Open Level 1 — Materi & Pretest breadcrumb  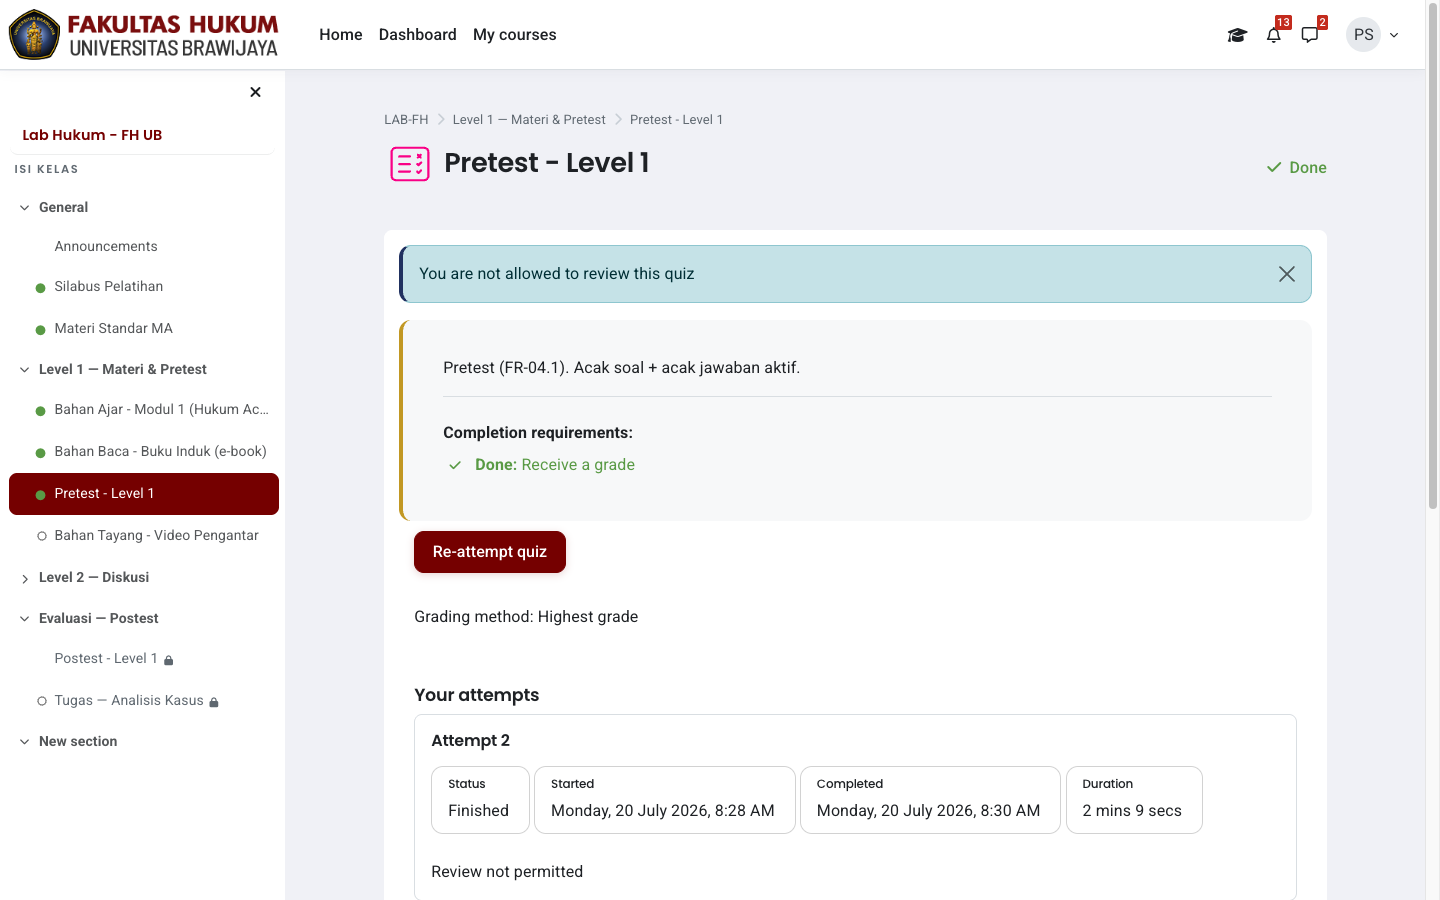click(x=529, y=120)
